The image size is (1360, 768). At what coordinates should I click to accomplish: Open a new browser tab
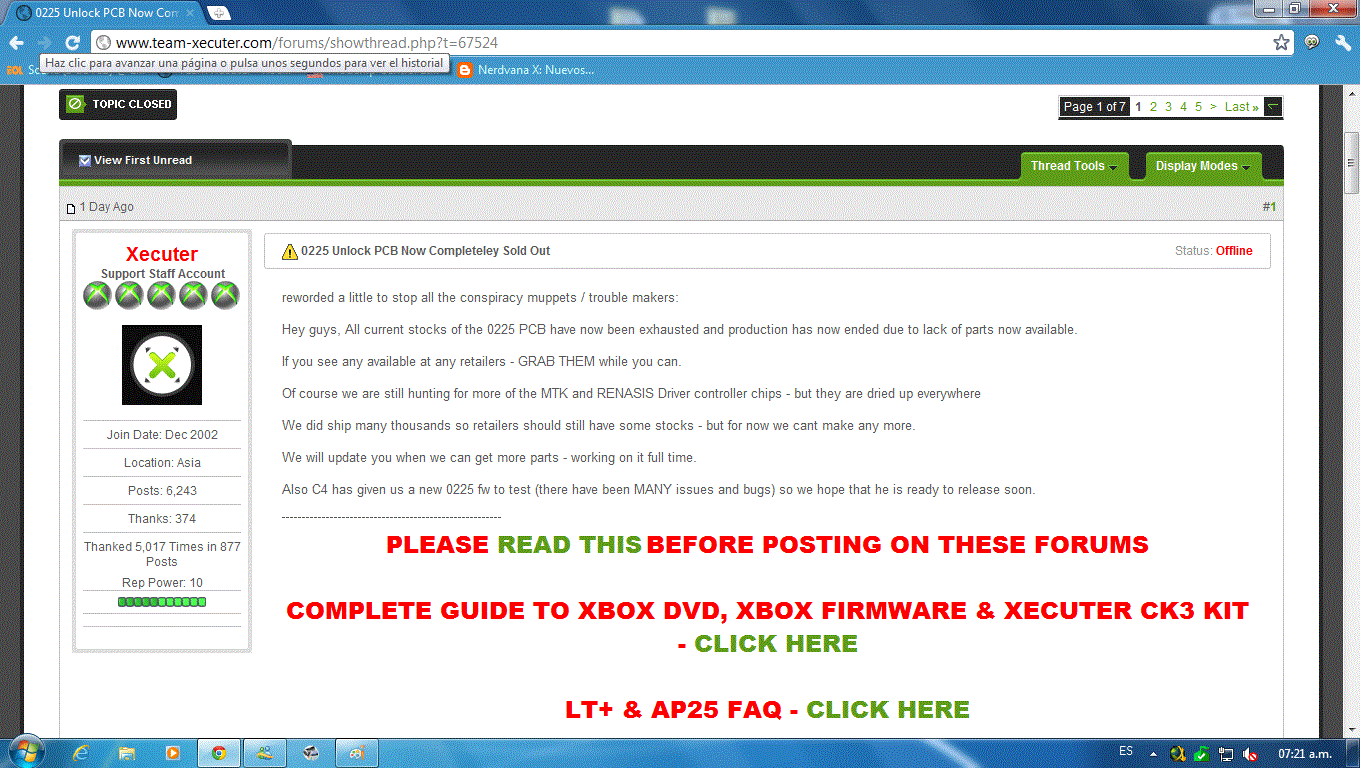pyautogui.click(x=218, y=13)
